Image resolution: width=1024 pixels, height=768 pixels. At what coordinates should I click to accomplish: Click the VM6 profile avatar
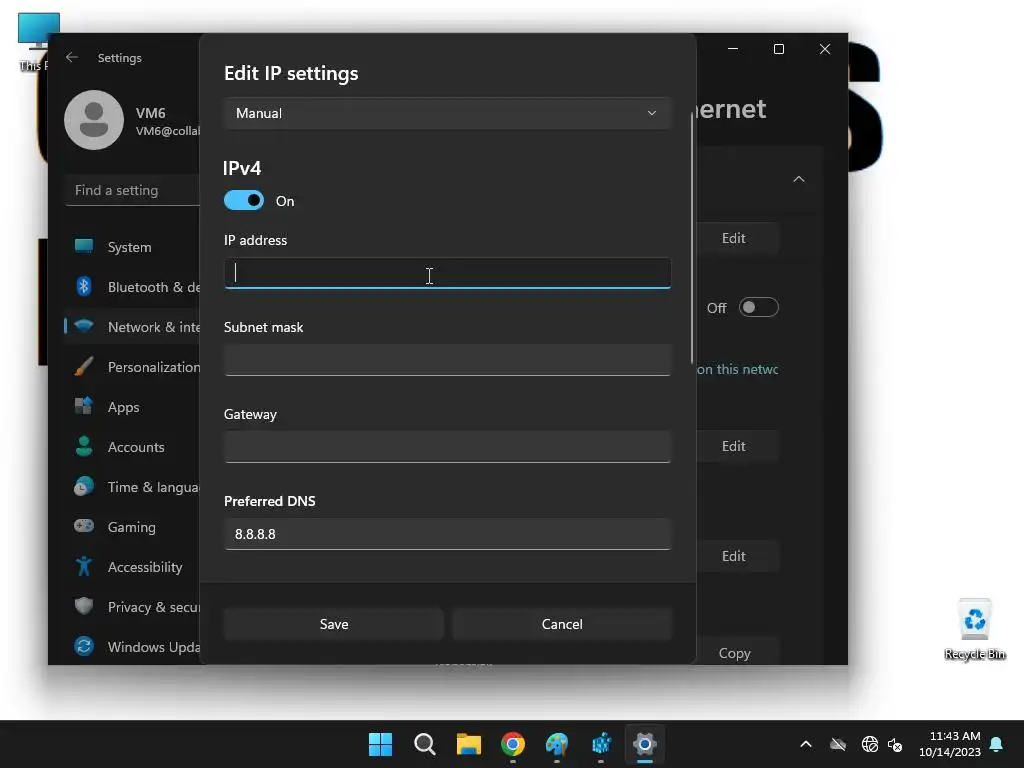pyautogui.click(x=94, y=120)
